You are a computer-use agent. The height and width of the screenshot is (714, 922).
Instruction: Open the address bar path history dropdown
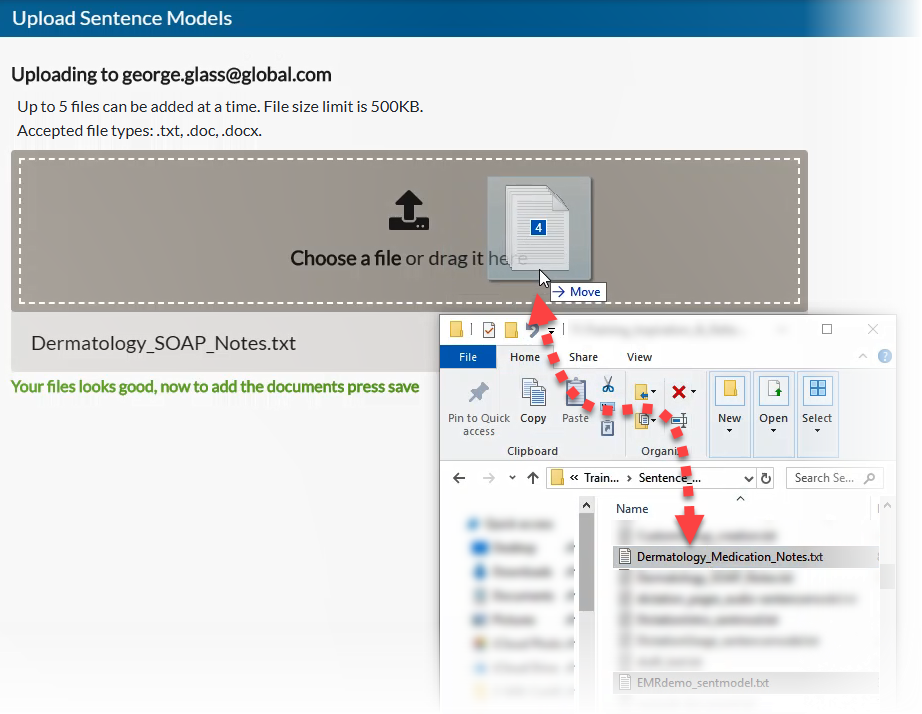pyautogui.click(x=746, y=478)
